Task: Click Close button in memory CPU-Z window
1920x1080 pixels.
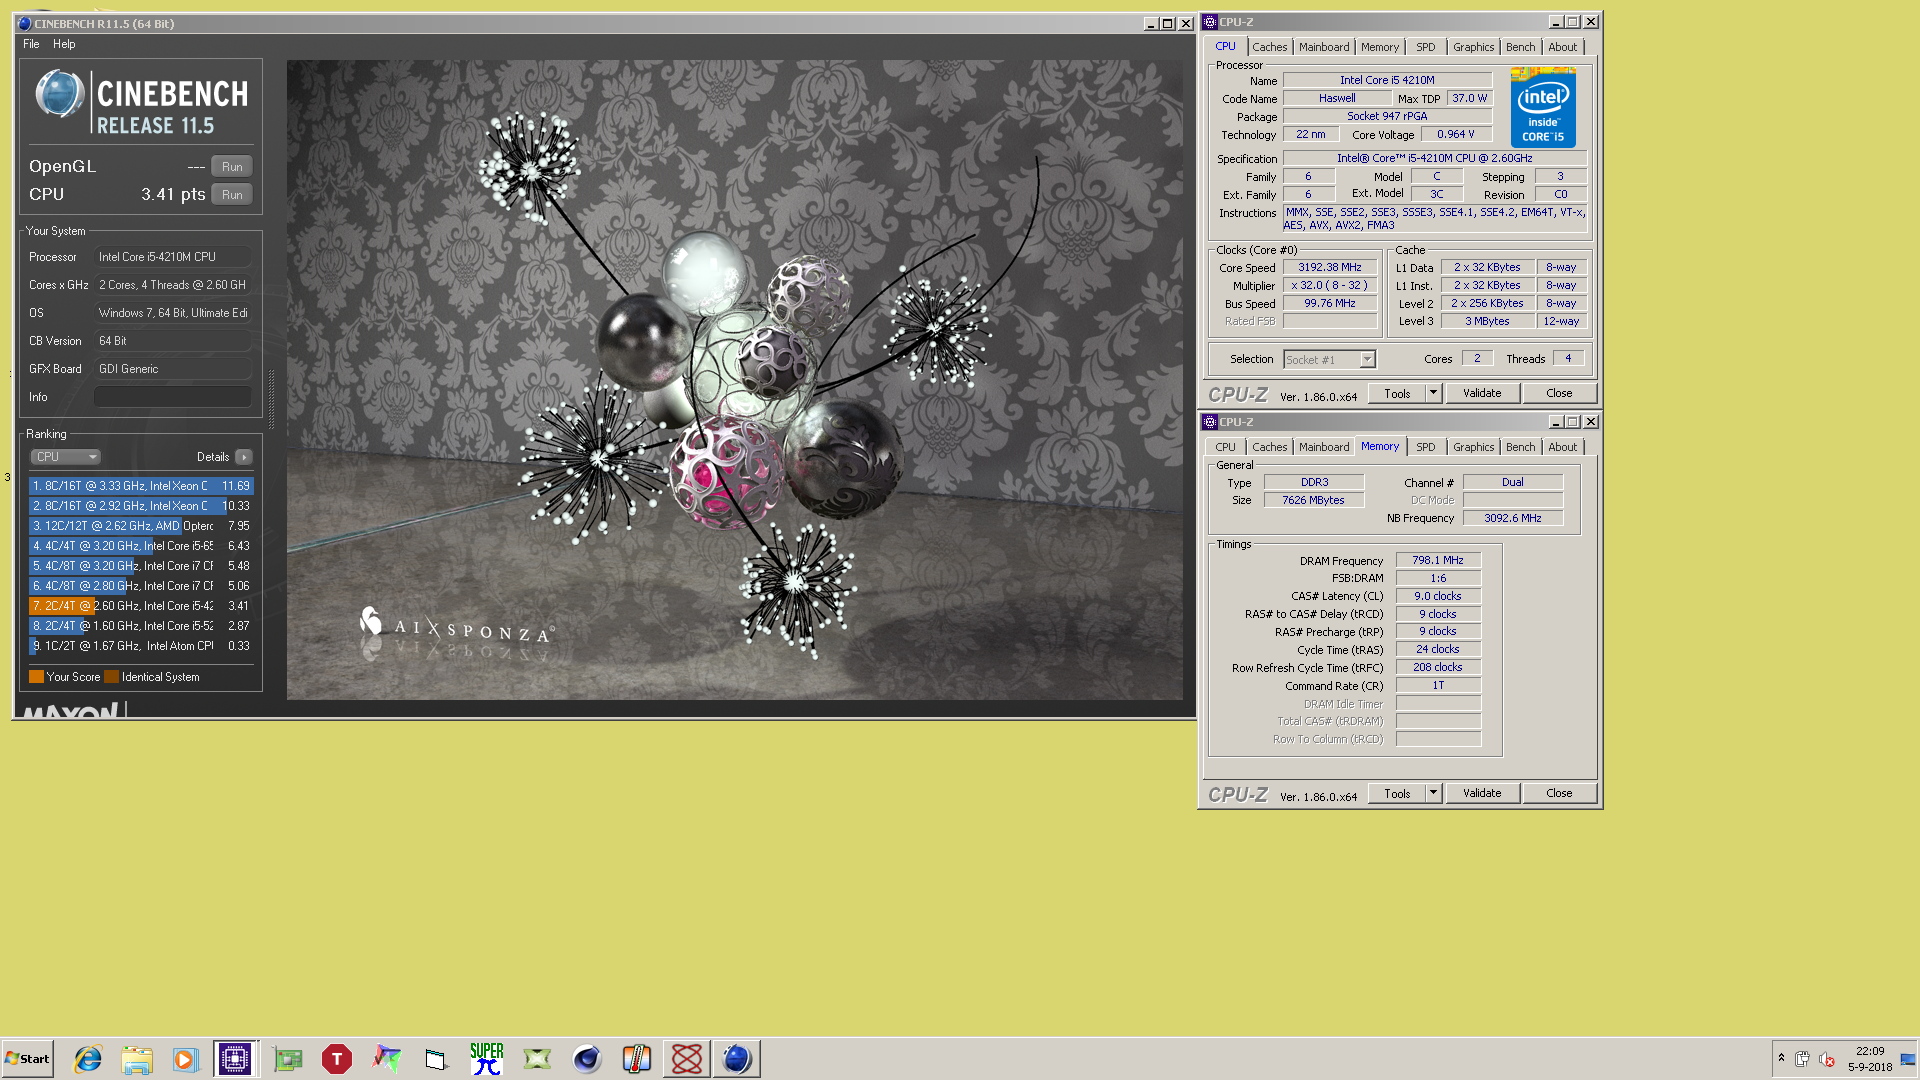Action: [1559, 794]
